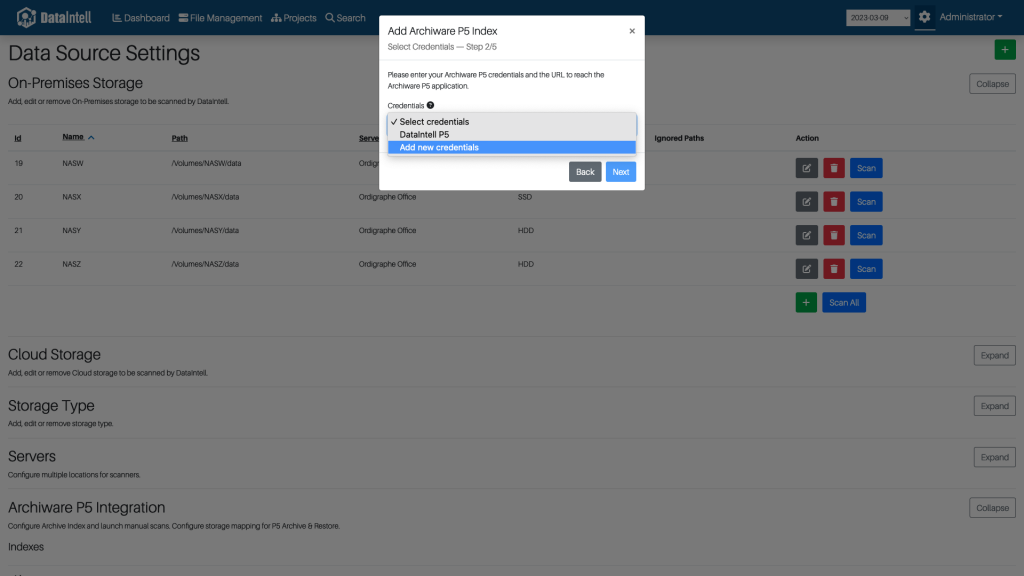1024x576 pixels.
Task: Click path /Volumes/NASW/data
Action: [x=206, y=163]
